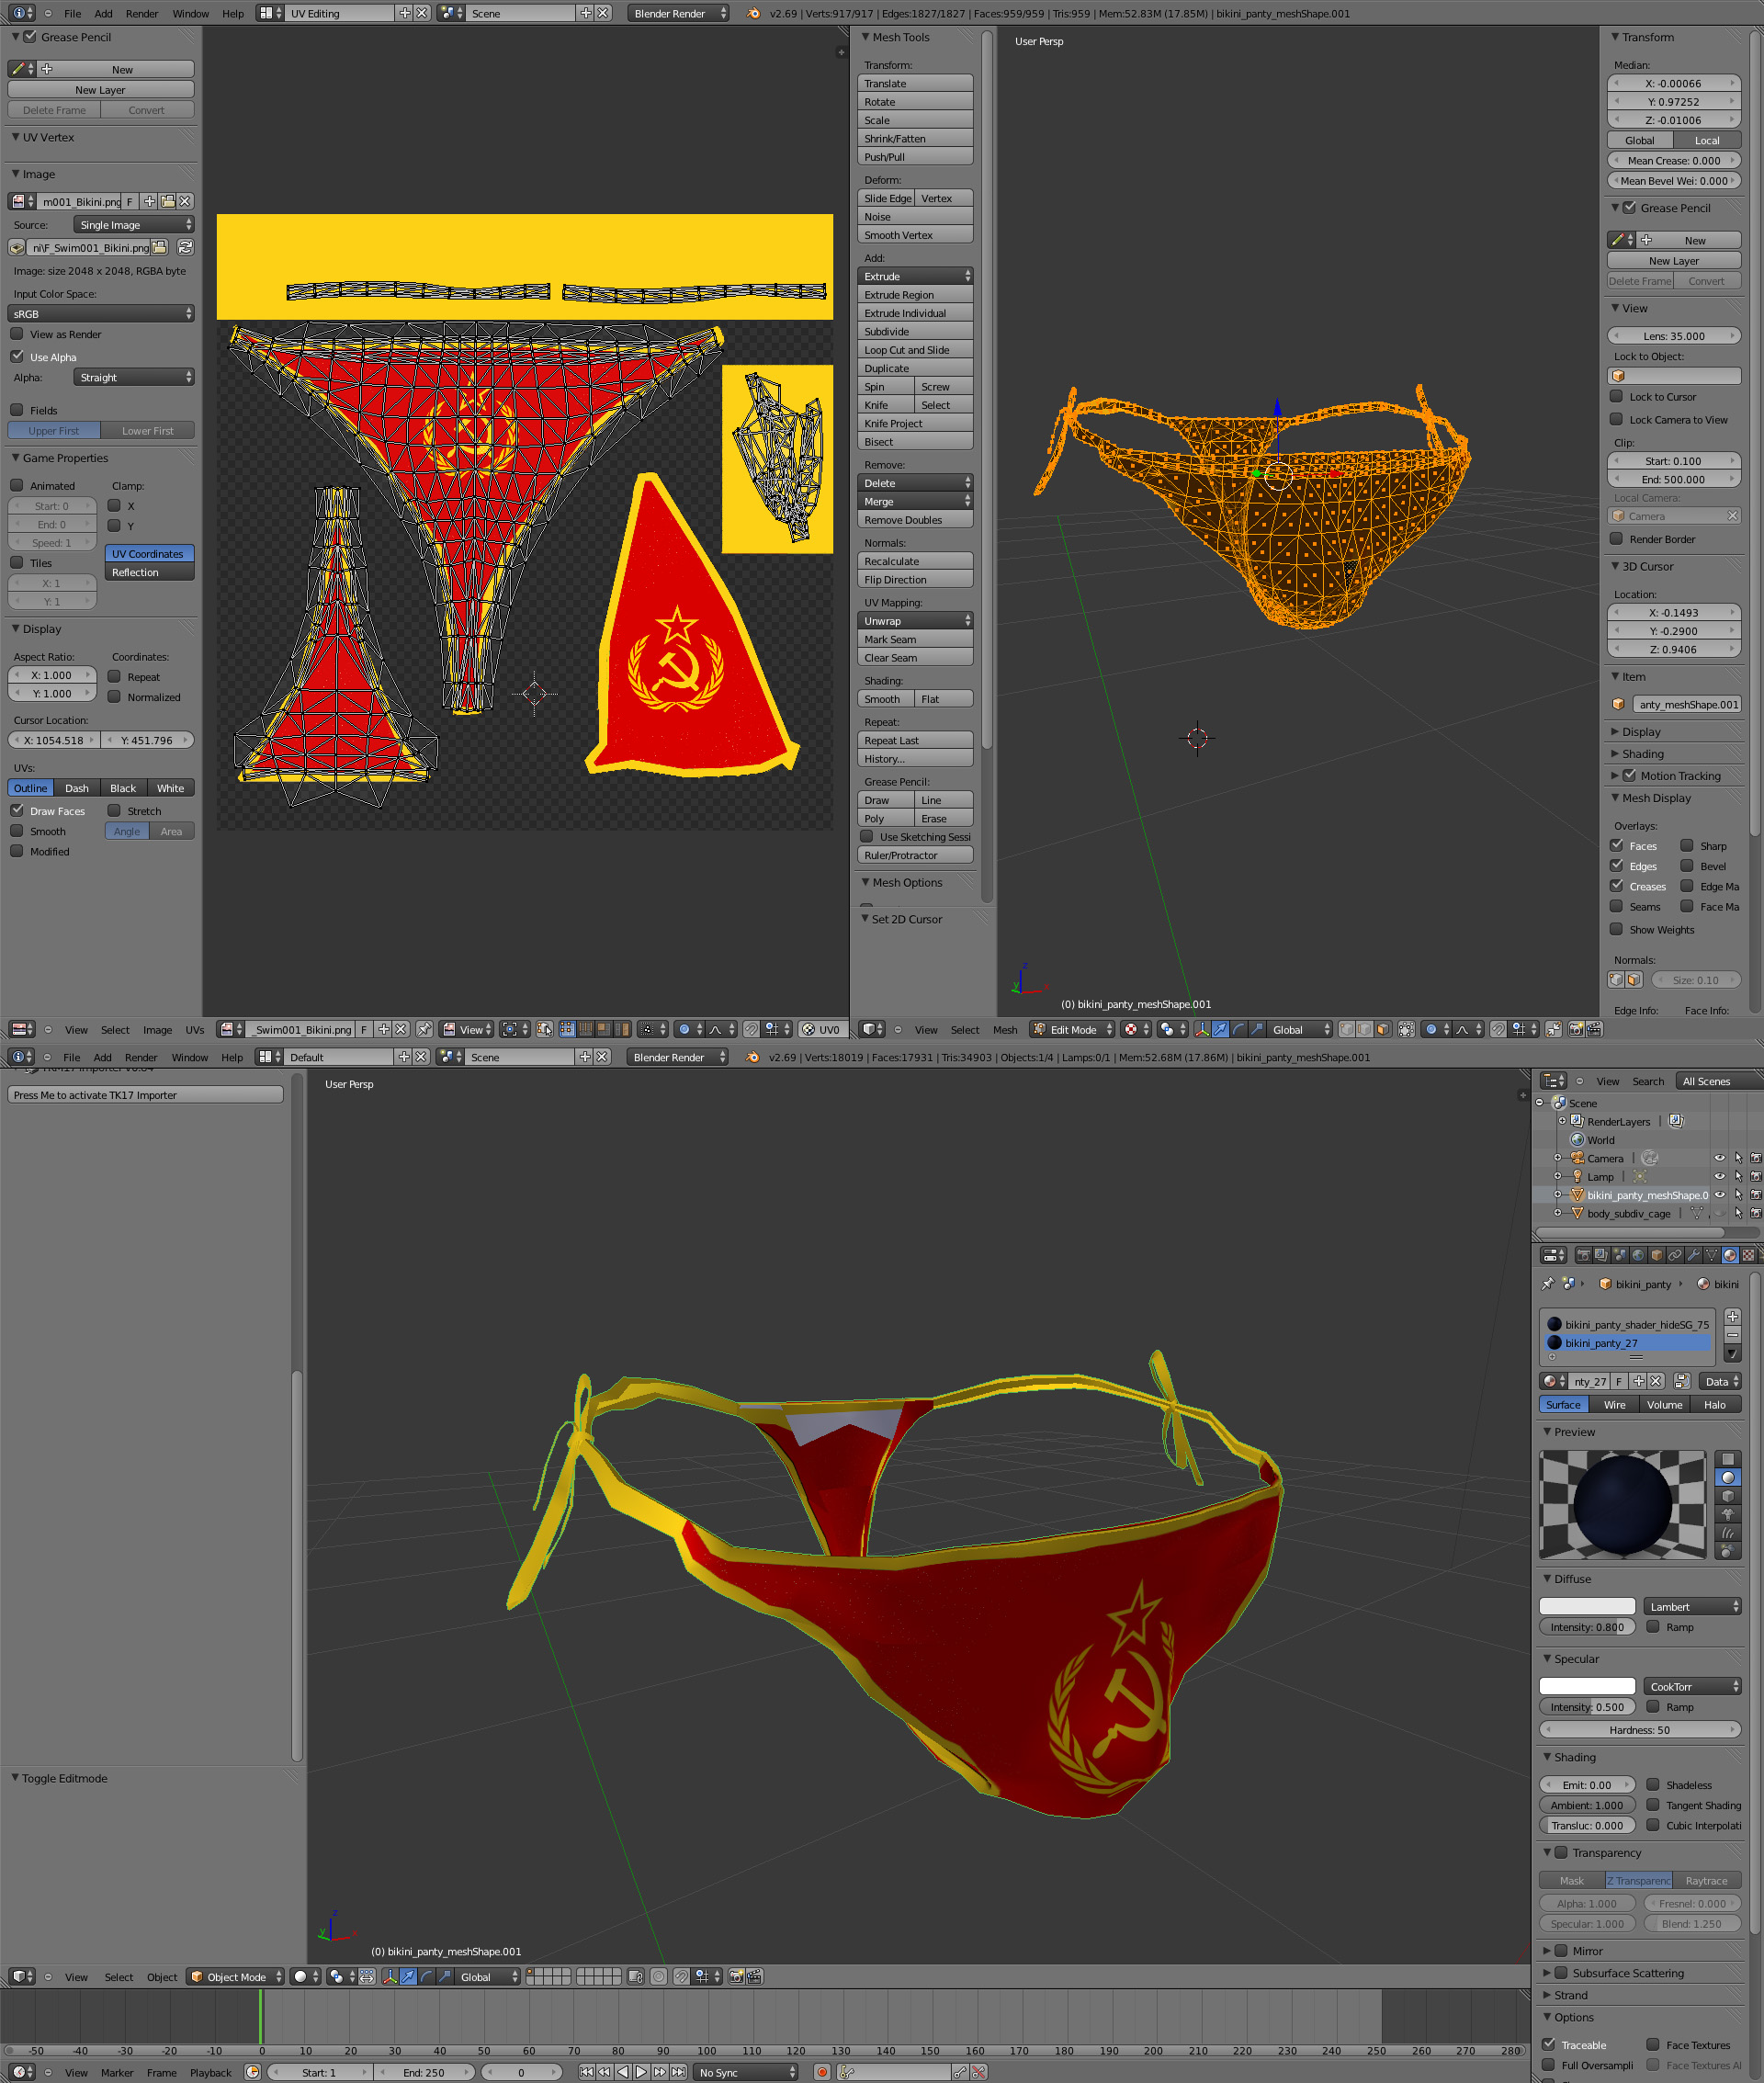Open the World properties tab in lower window

coord(1638,1255)
